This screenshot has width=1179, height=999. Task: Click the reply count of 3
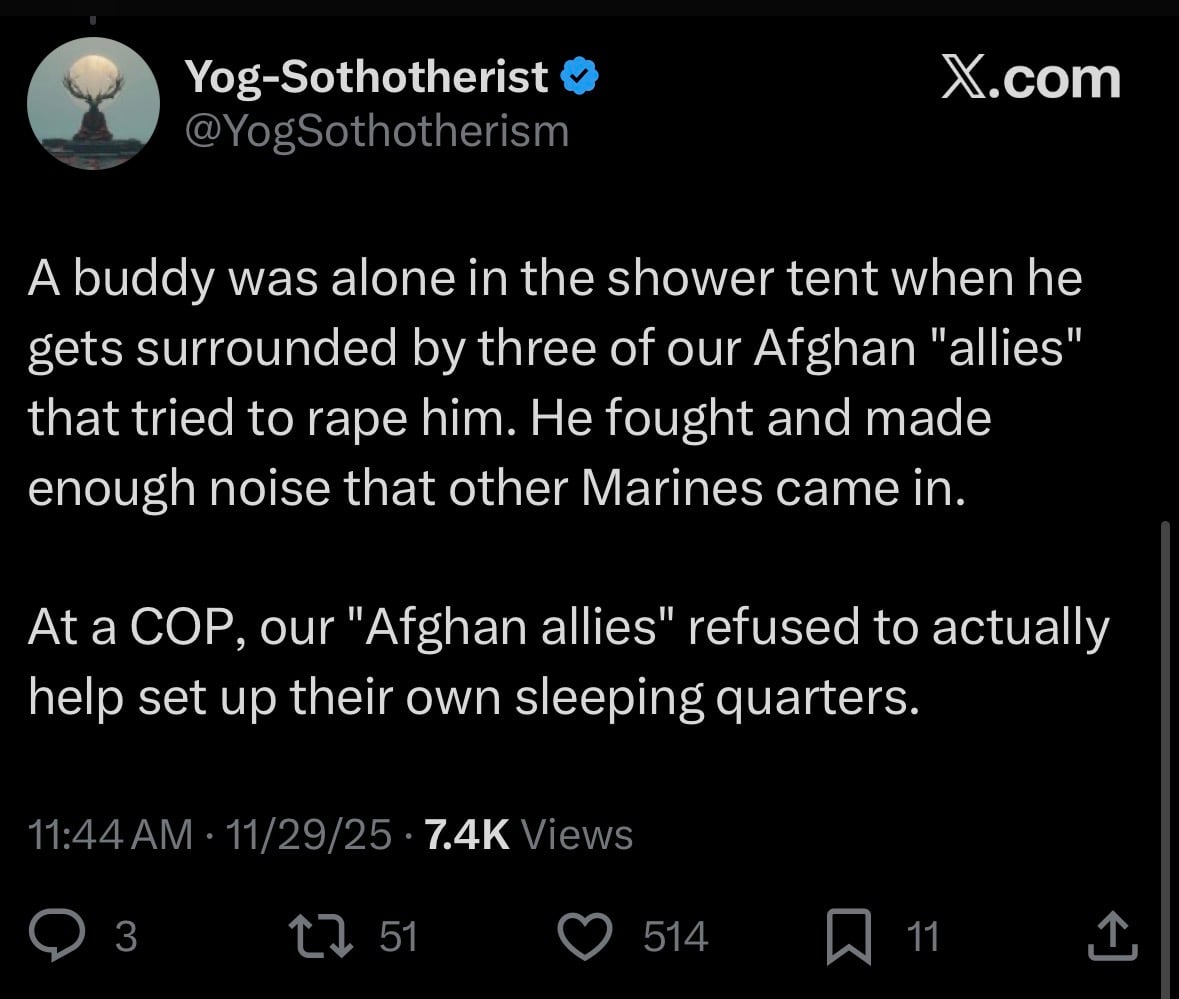coord(125,937)
